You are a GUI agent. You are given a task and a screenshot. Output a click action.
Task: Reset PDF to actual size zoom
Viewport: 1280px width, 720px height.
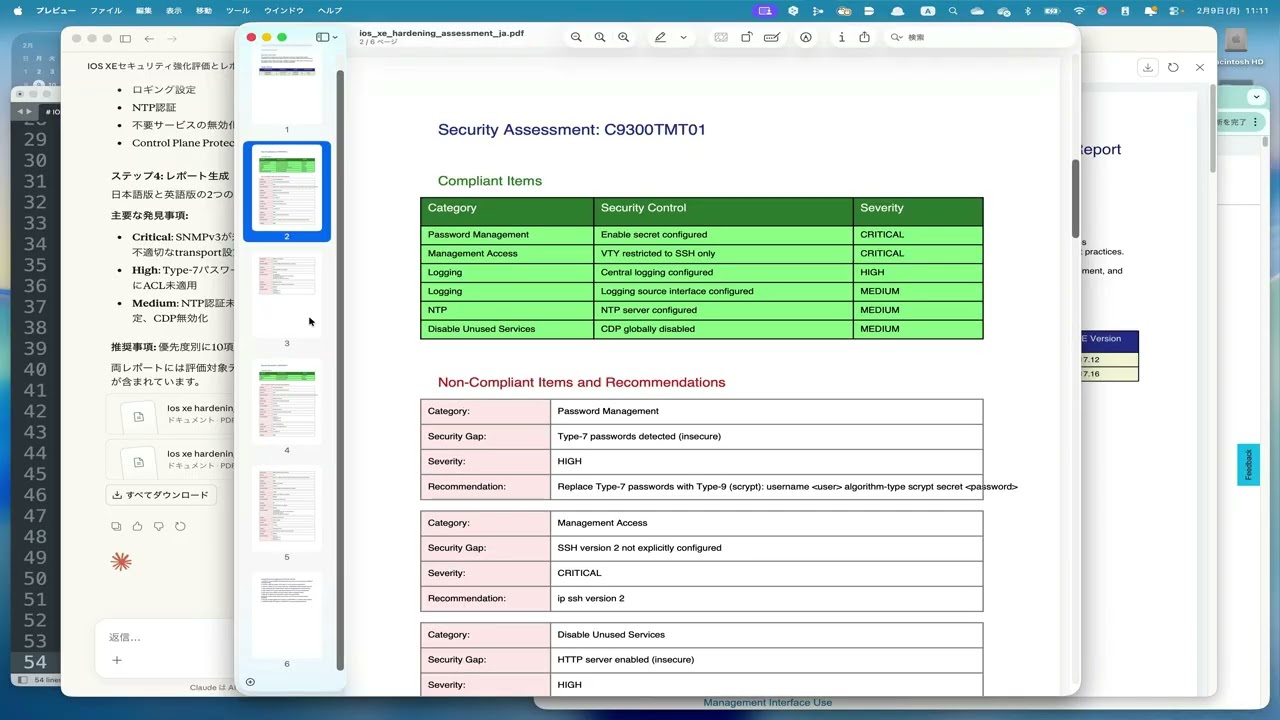pyautogui.click(x=600, y=37)
